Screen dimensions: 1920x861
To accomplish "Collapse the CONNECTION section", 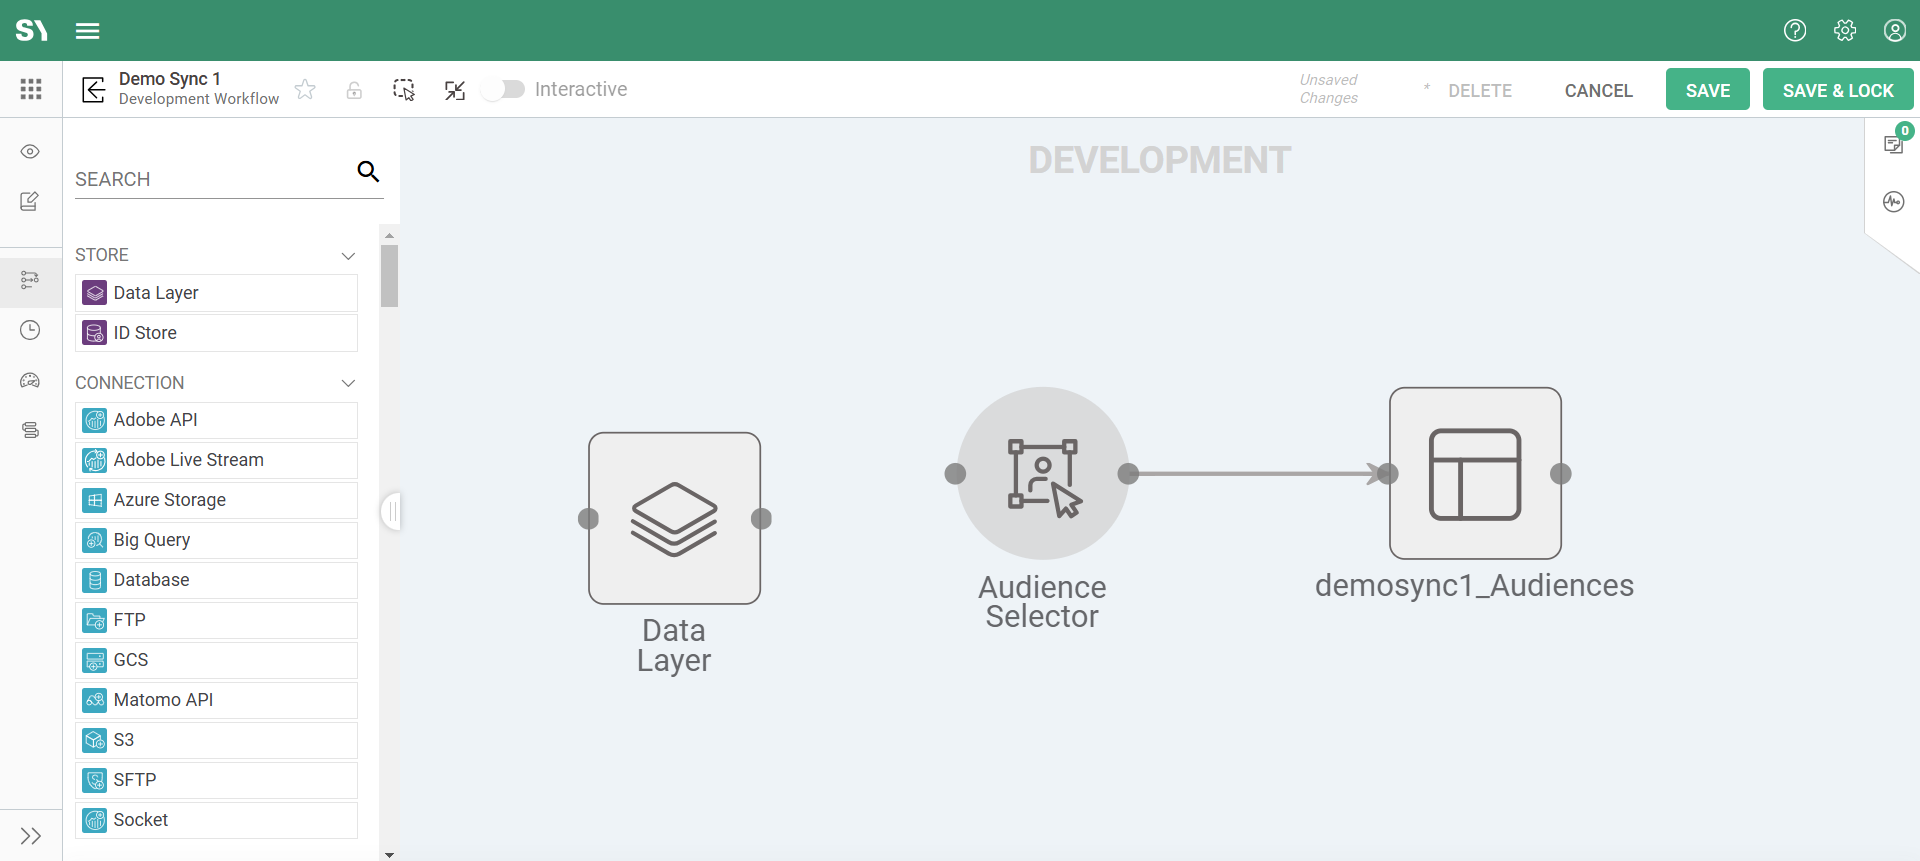I will (x=348, y=383).
